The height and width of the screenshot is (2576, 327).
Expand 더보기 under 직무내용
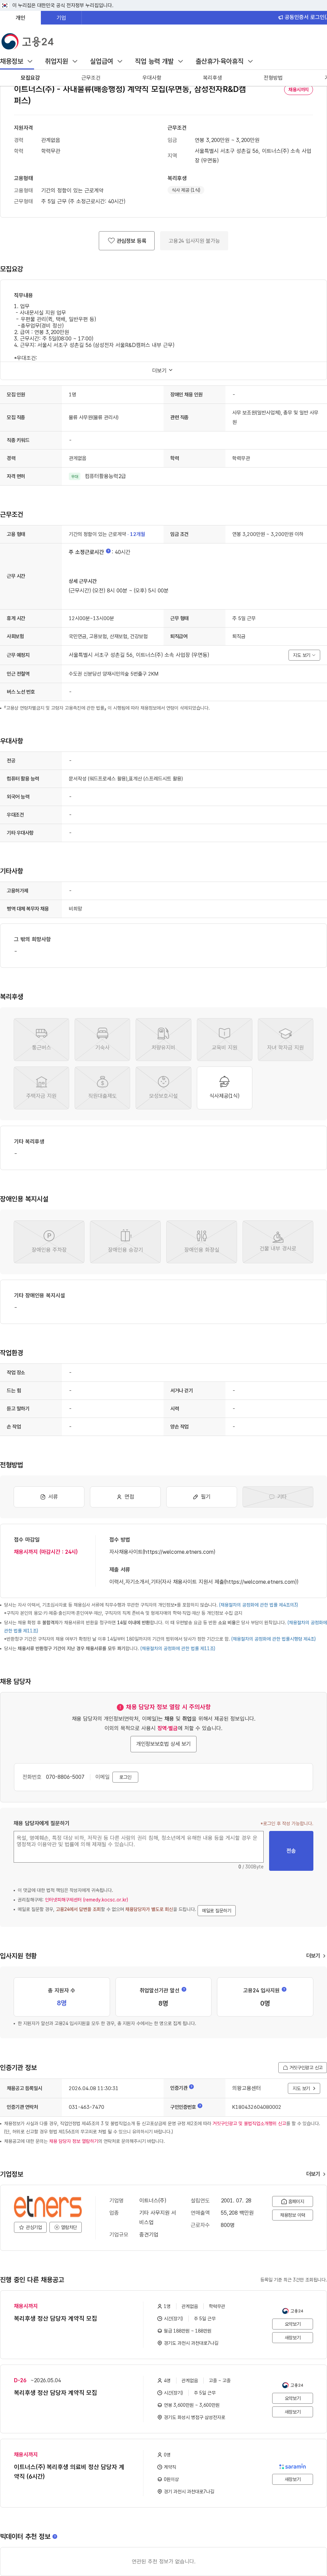(163, 370)
